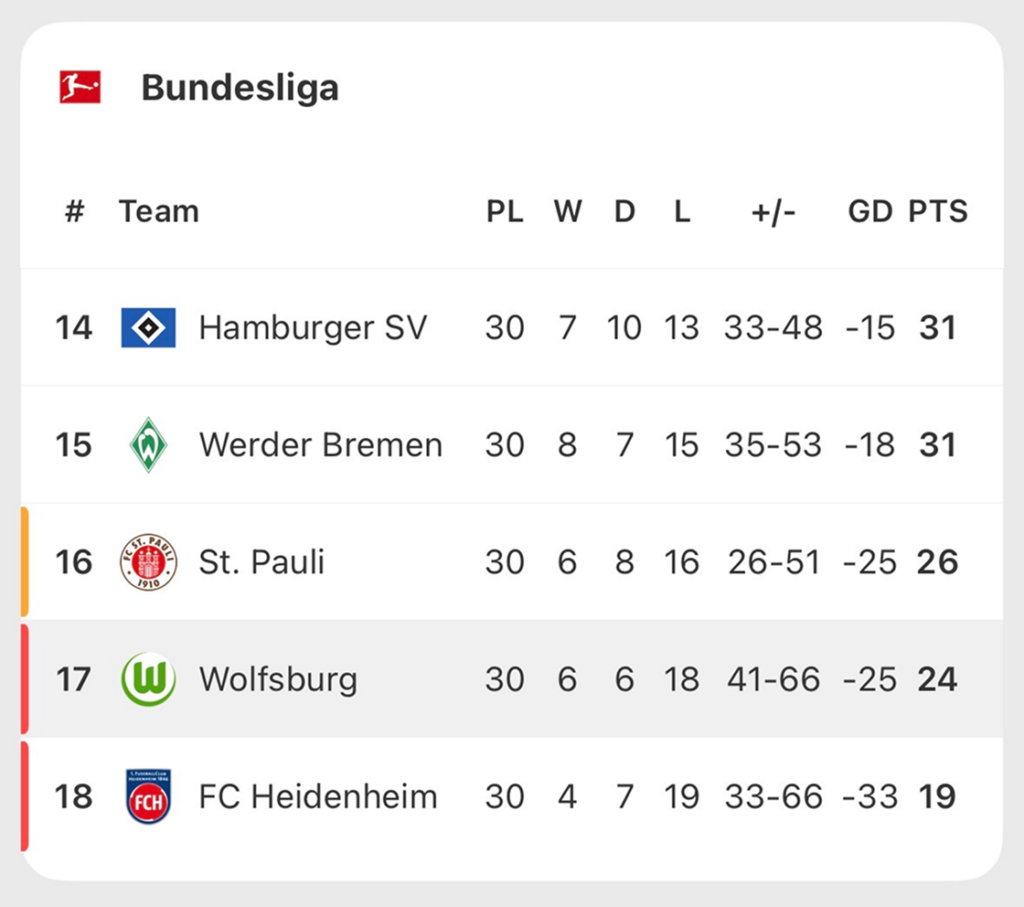Open the Werder Bremen team name
1024x907 pixels.
pyautogui.click(x=321, y=445)
